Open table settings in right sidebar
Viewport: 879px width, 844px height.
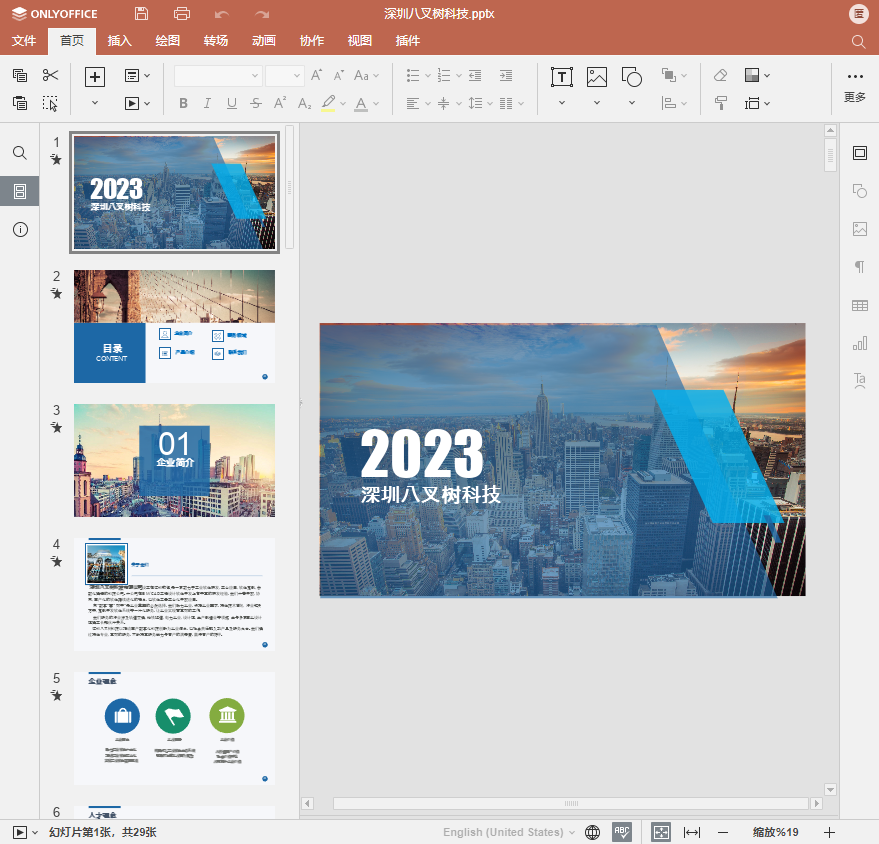pos(859,305)
